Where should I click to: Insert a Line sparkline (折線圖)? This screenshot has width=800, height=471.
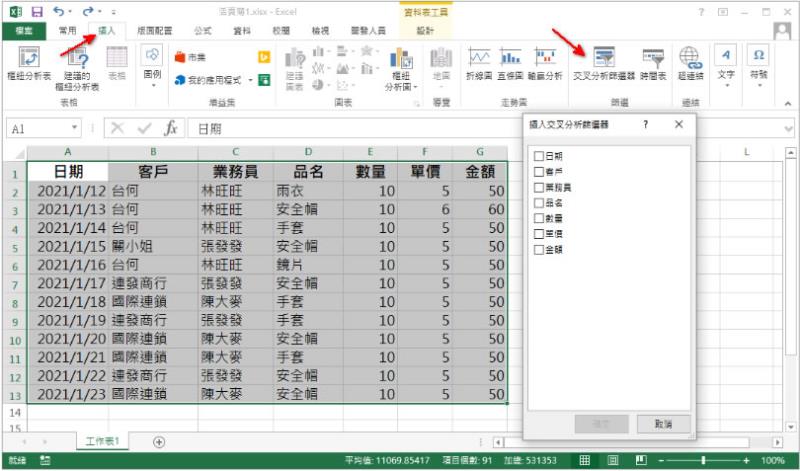(x=479, y=63)
